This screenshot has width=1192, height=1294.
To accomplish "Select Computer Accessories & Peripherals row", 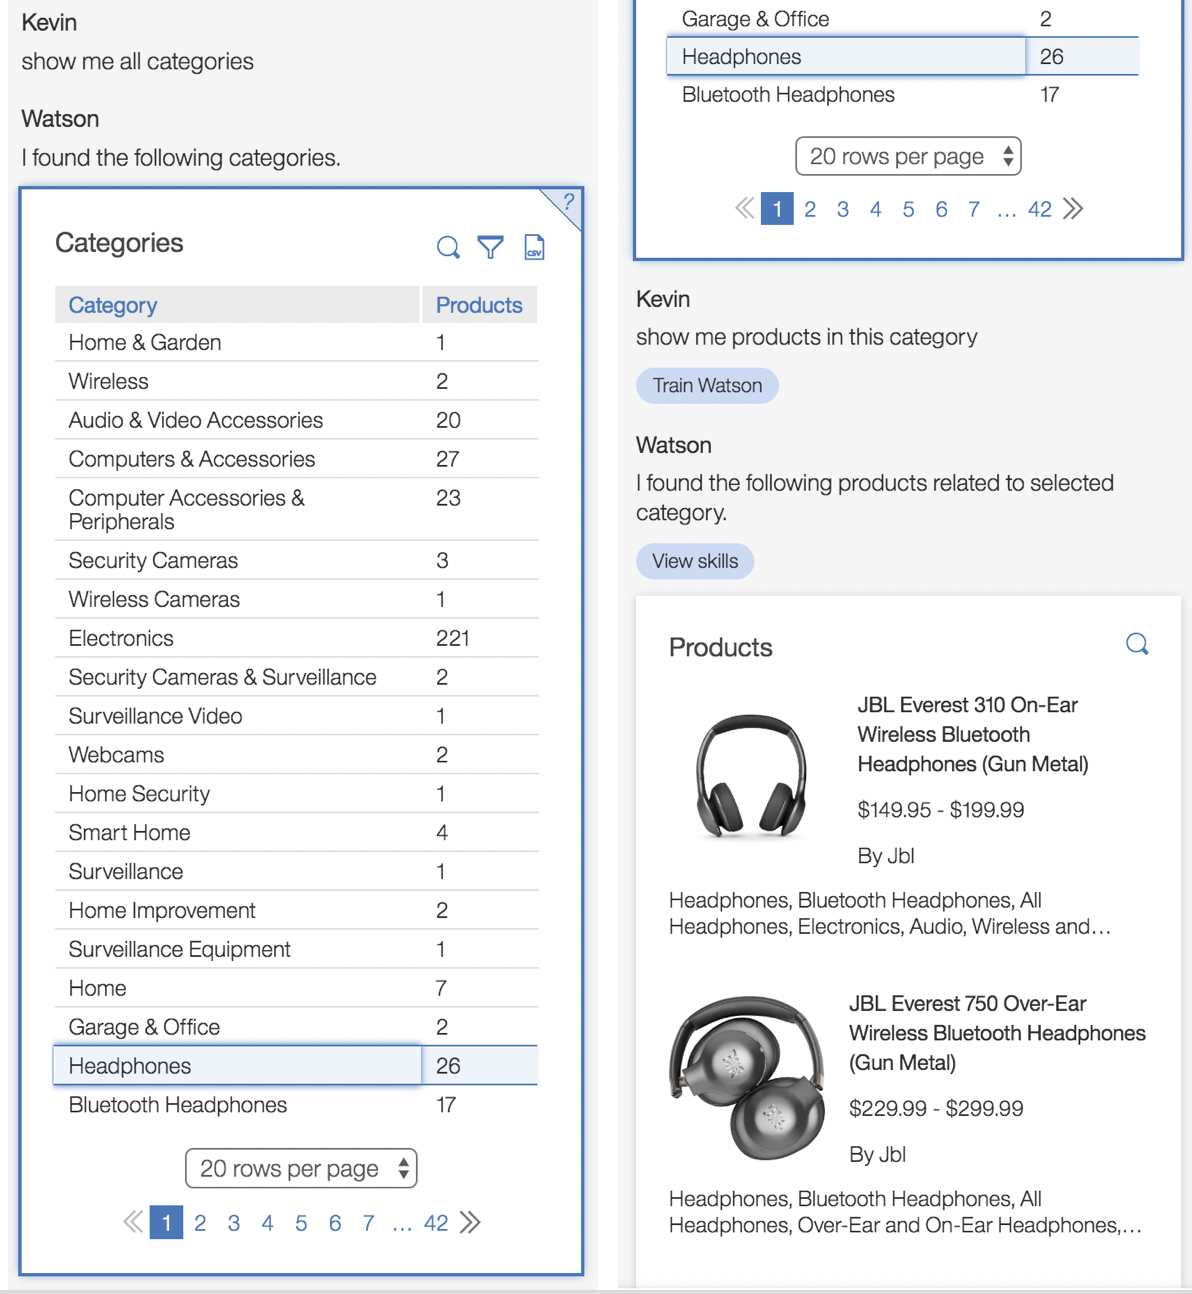I will 297,510.
